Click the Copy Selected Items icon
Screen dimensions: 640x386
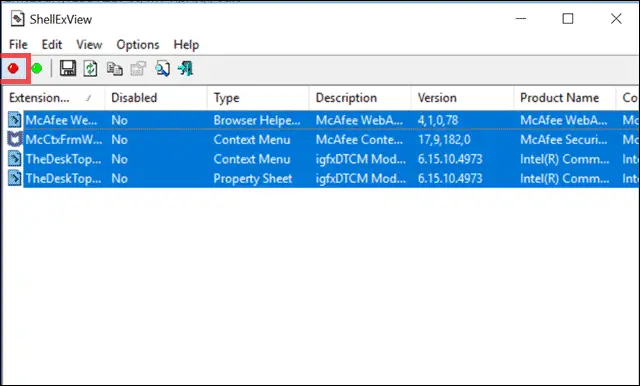click(x=115, y=69)
